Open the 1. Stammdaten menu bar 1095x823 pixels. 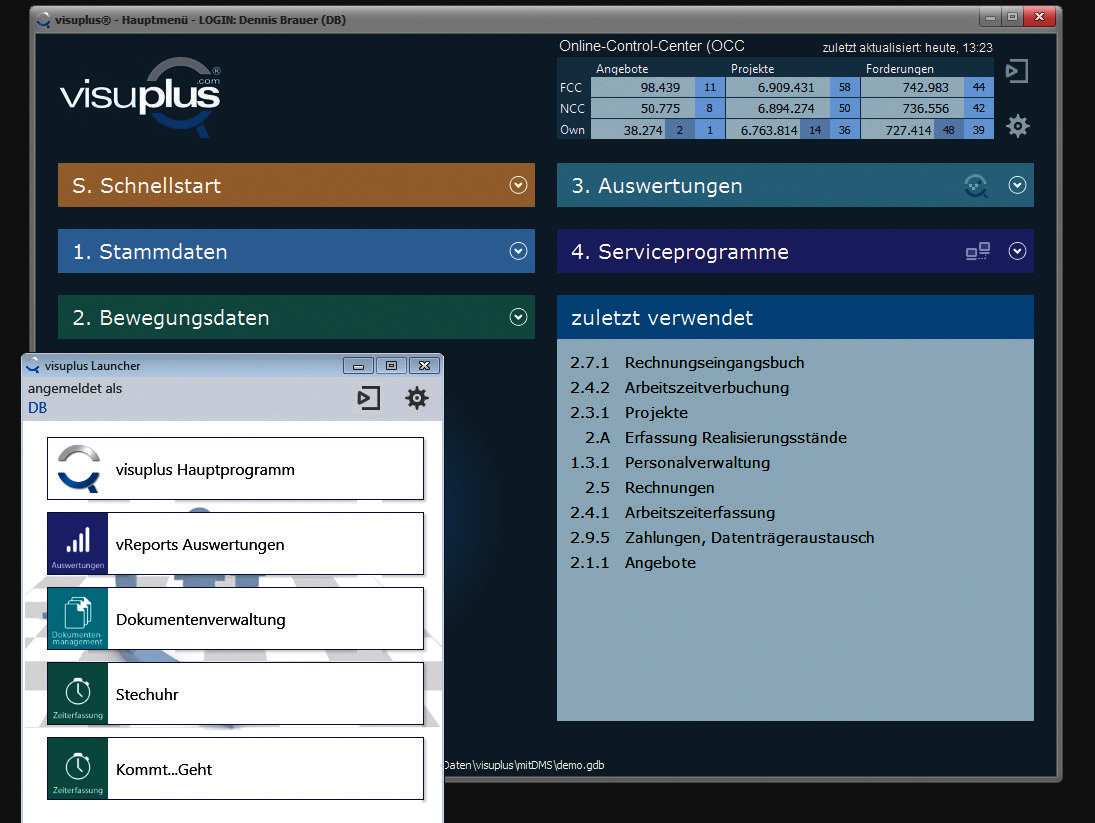(296, 251)
